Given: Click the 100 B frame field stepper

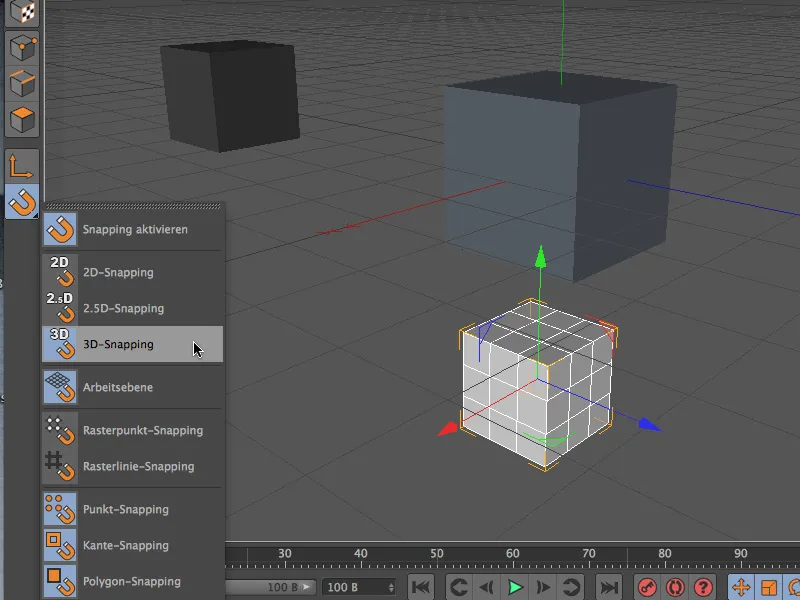Looking at the screenshot, I should click(x=390, y=587).
